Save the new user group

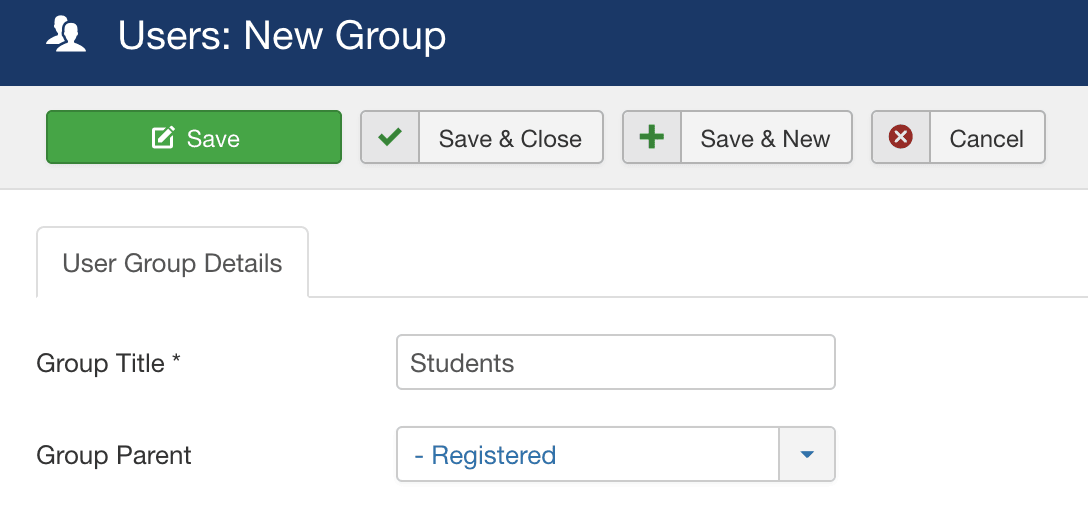tap(194, 137)
